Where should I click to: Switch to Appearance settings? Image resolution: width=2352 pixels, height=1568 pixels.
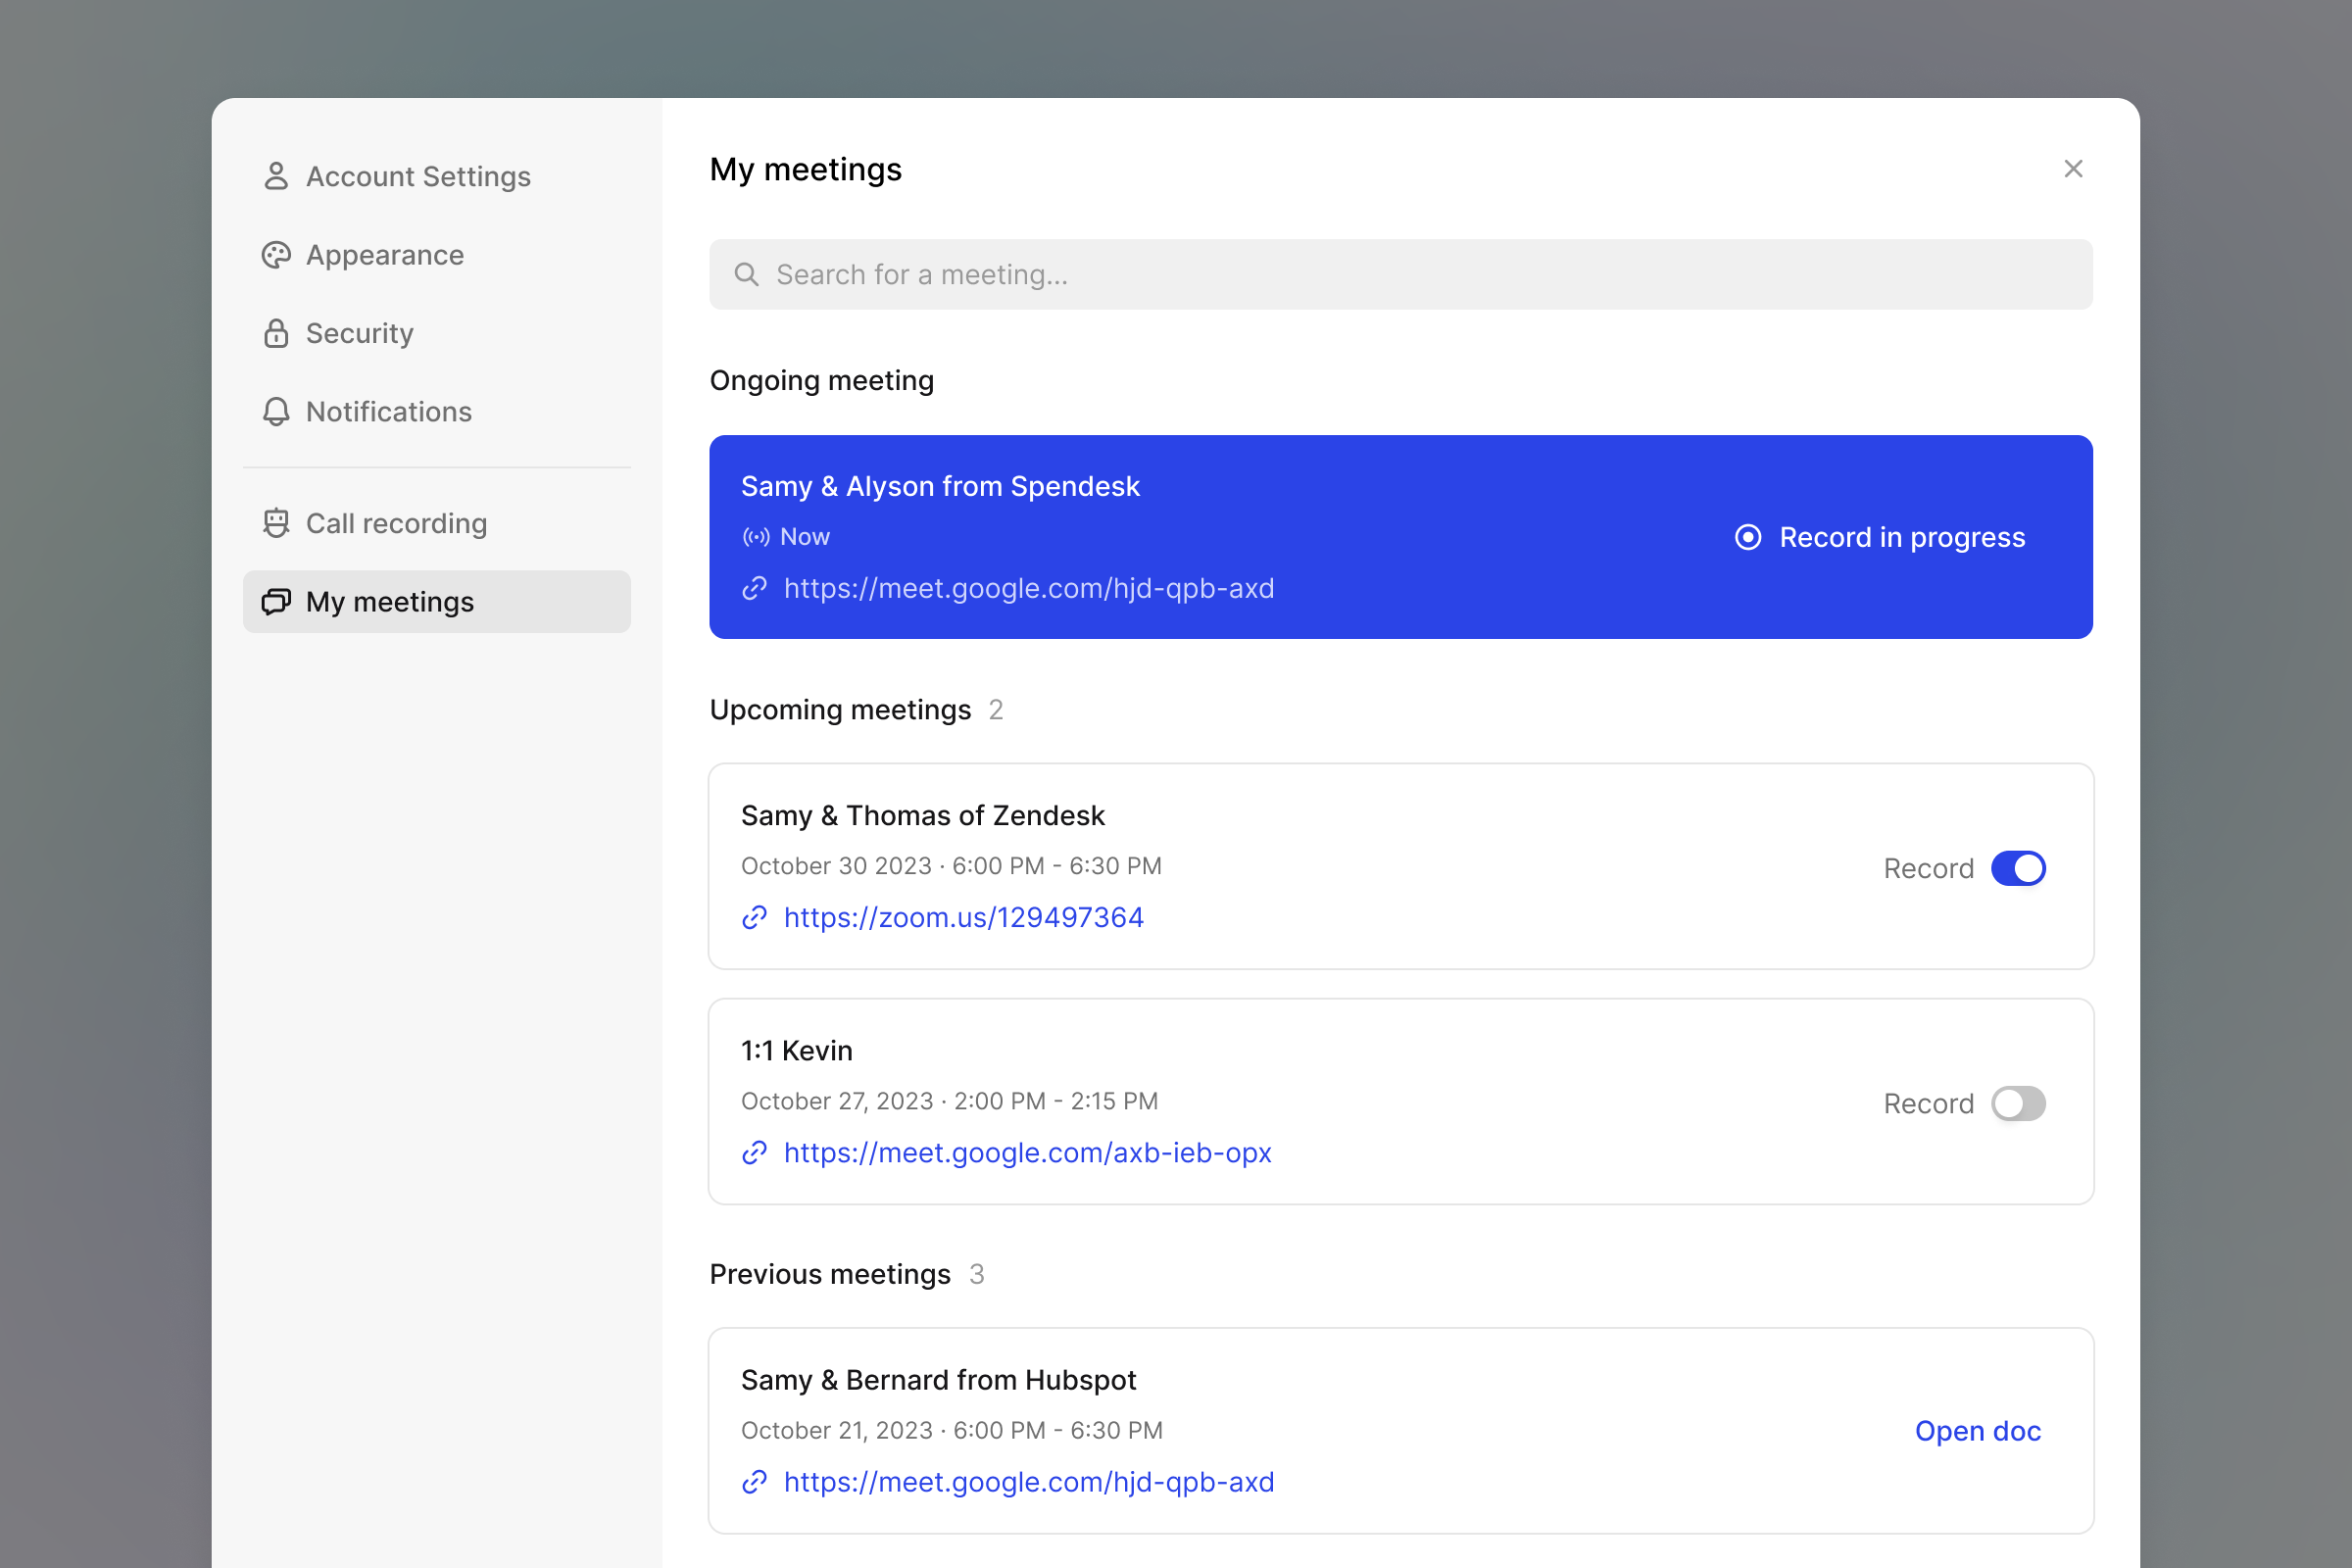[437, 255]
